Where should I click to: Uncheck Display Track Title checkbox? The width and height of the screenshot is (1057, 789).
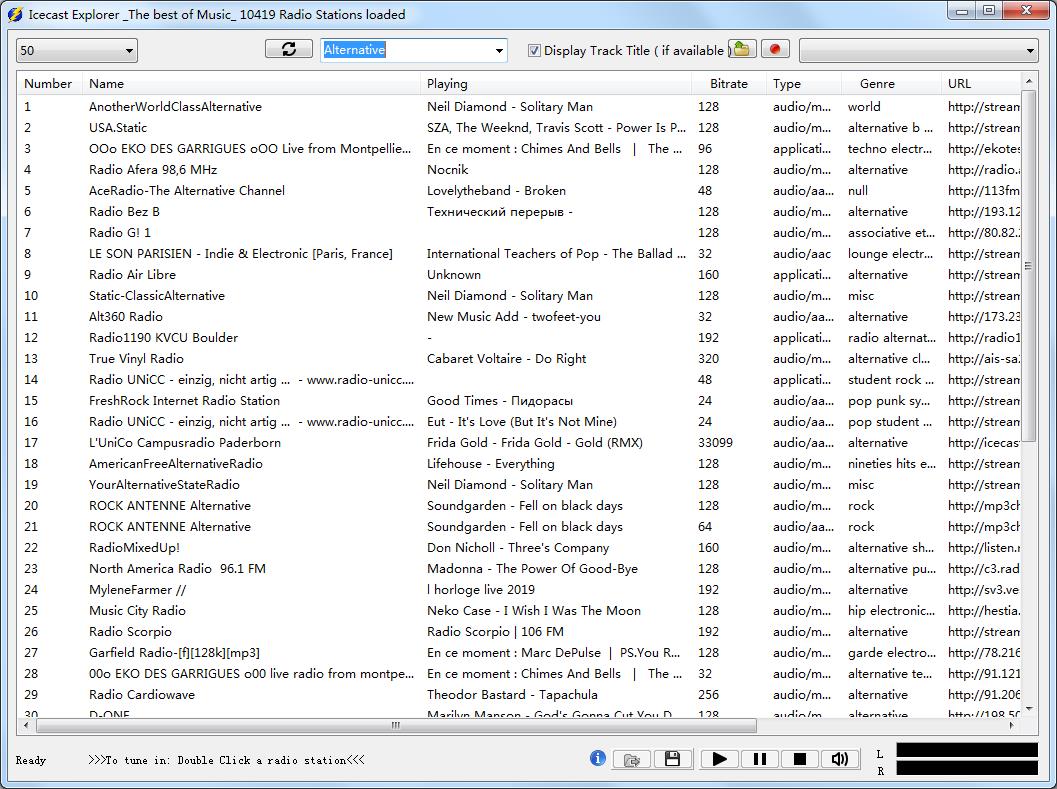point(534,50)
